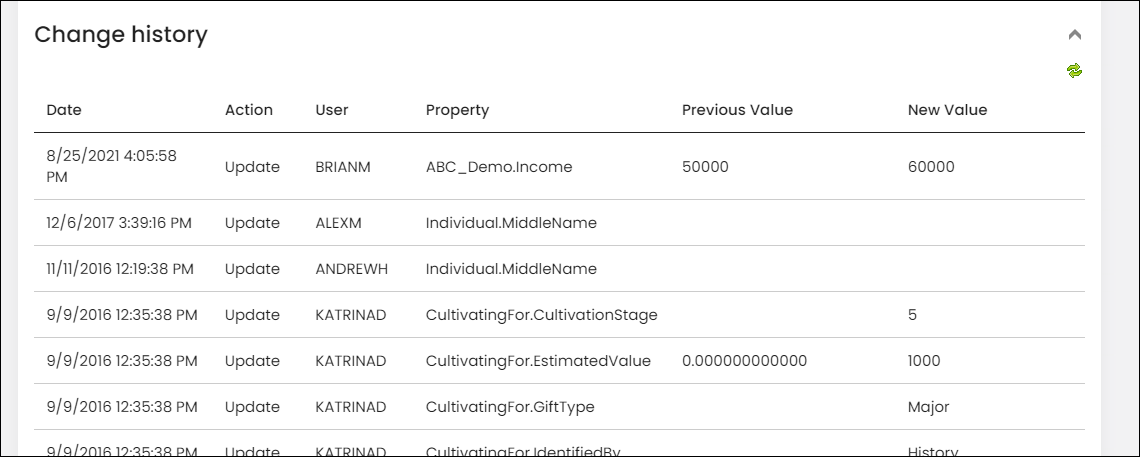Click the Change history heading
This screenshot has width=1140, height=457.
click(x=121, y=34)
